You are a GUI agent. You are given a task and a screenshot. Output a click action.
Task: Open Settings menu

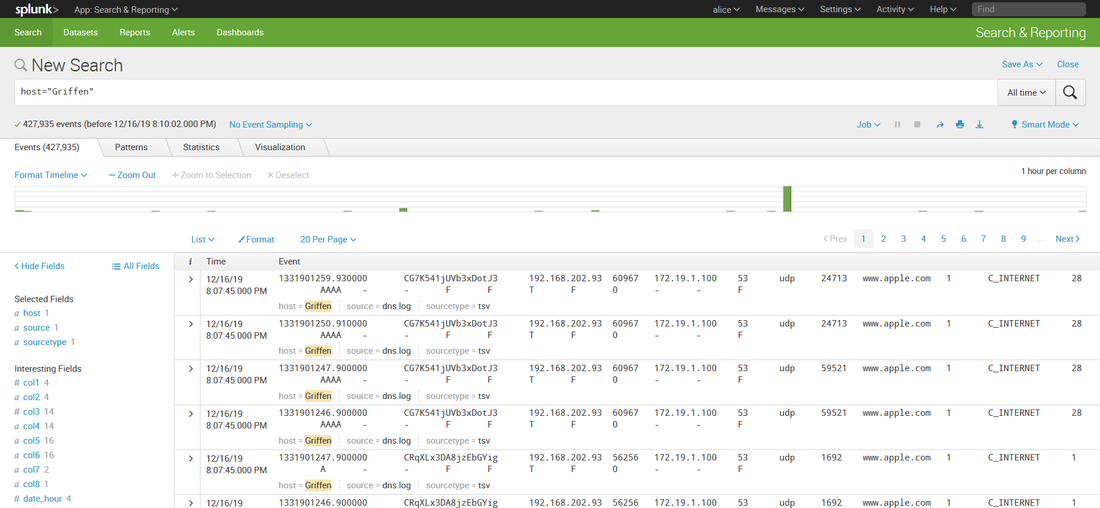840,9
